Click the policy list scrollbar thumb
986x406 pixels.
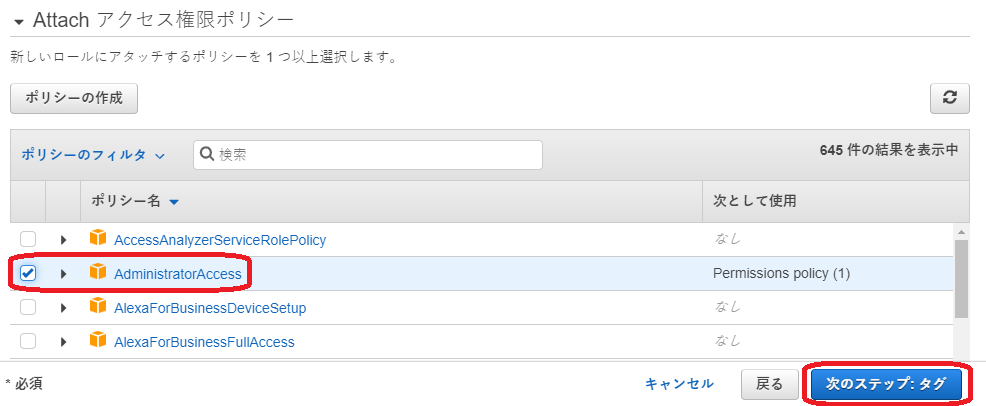(961, 278)
